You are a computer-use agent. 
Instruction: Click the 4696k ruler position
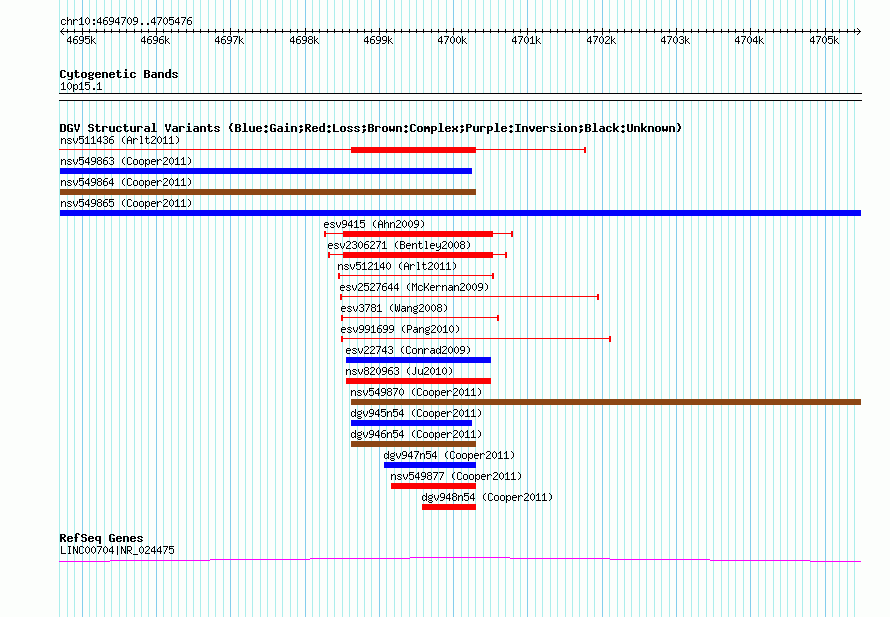(155, 40)
